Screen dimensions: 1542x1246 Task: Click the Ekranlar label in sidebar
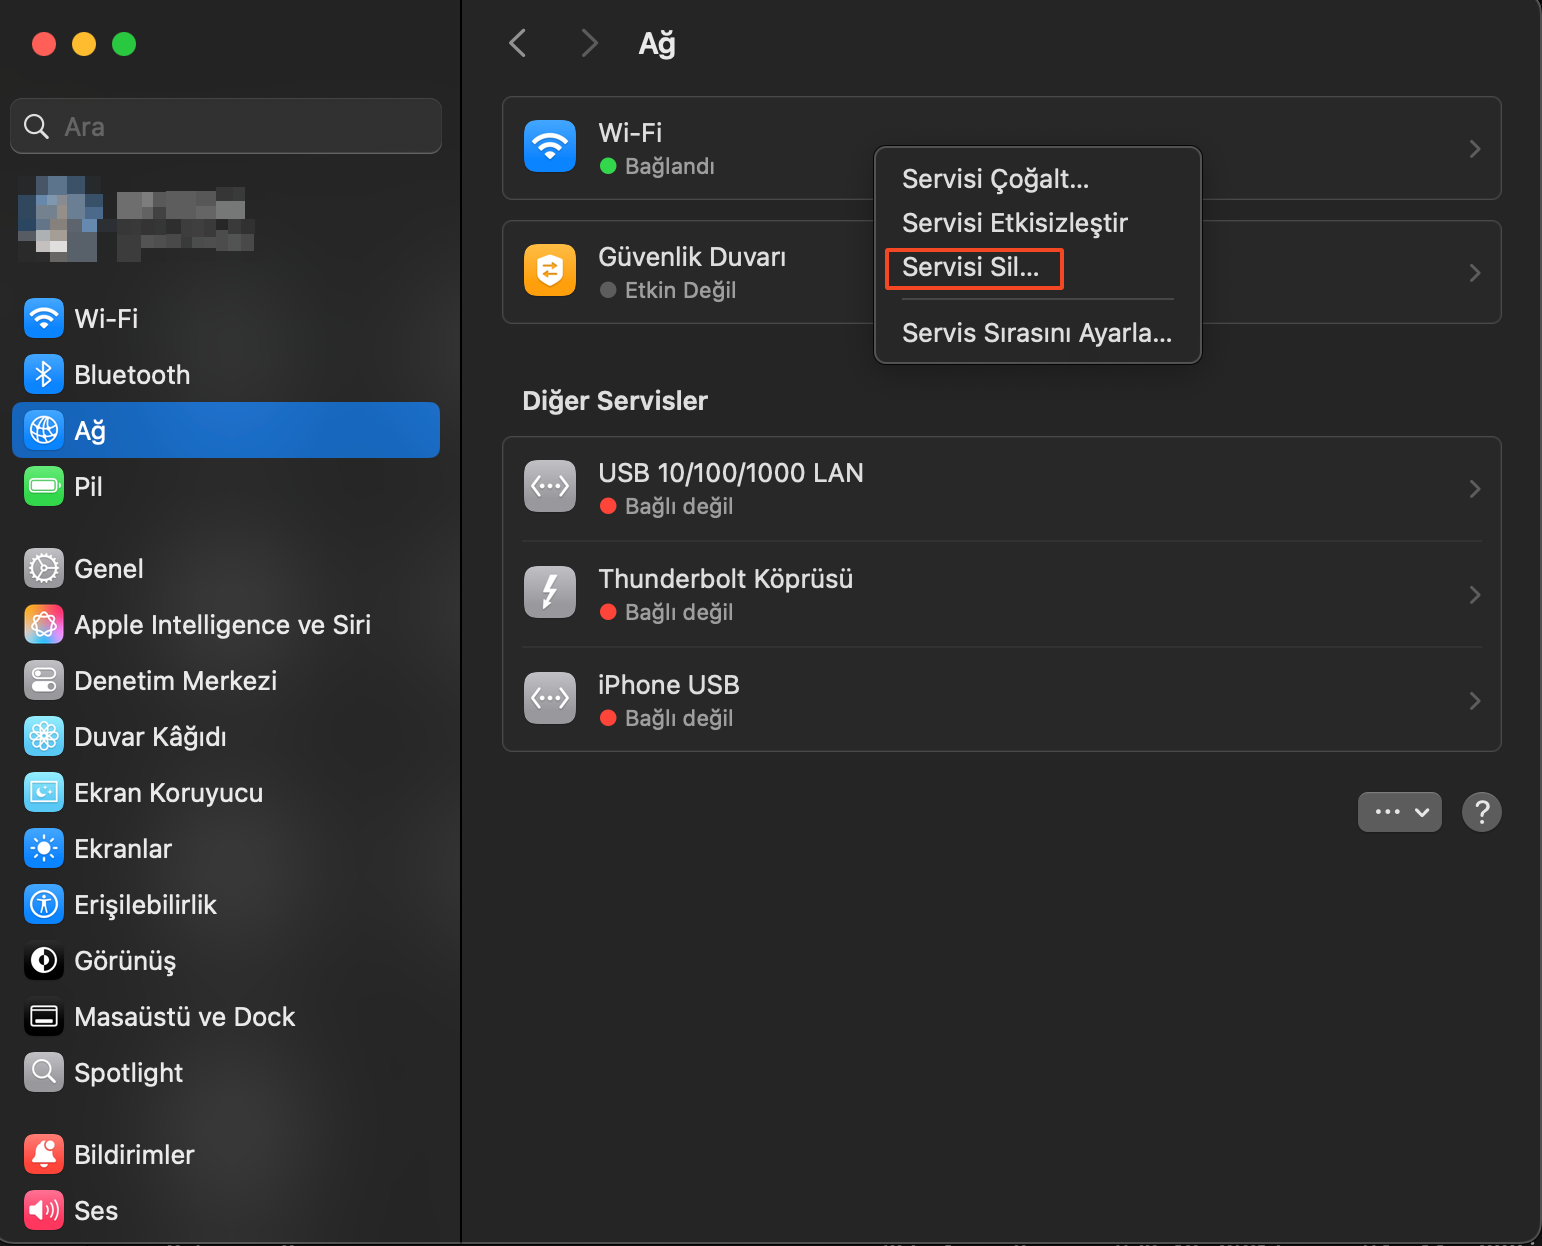click(123, 849)
